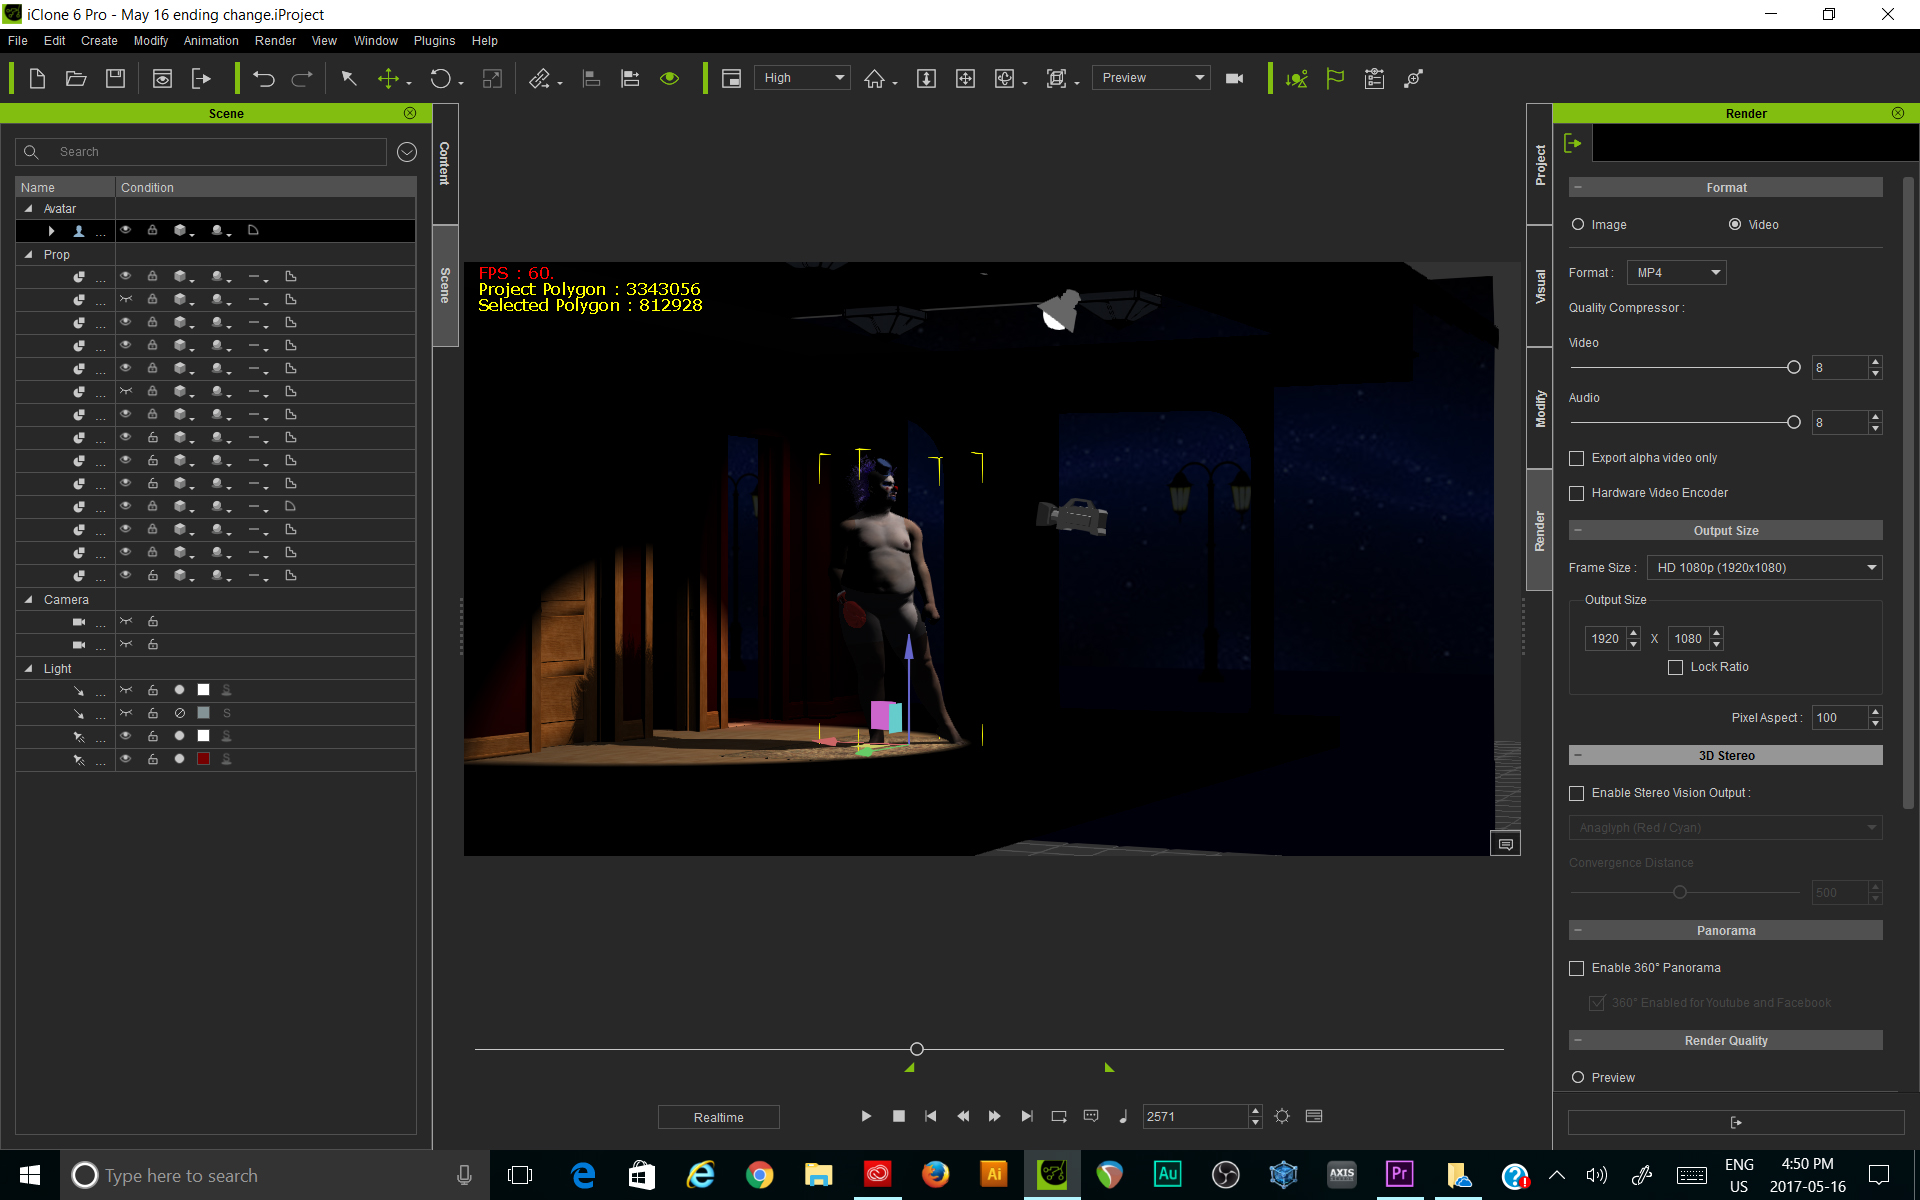Open the Scene search options chevron
Viewport: 1920px width, 1200px height.
tap(407, 152)
